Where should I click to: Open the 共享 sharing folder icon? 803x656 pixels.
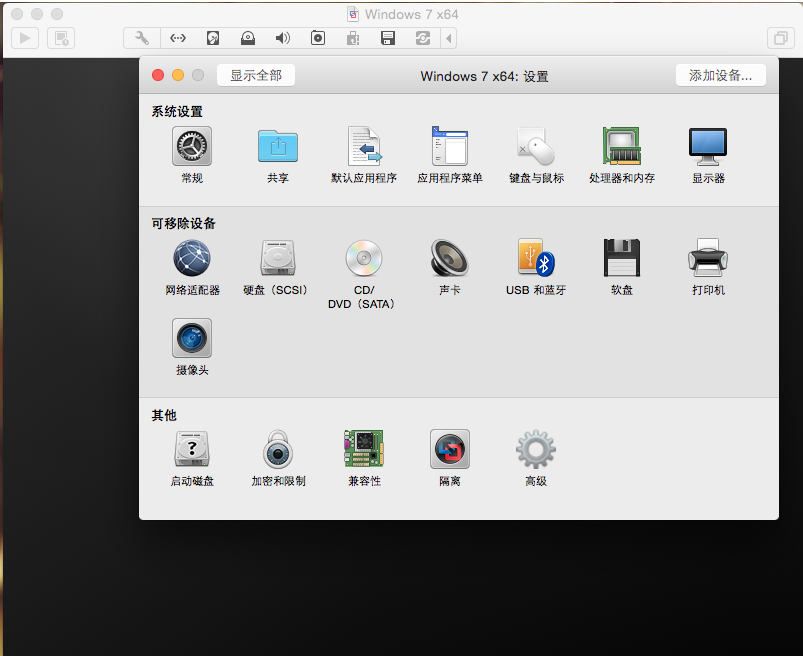pos(278,146)
